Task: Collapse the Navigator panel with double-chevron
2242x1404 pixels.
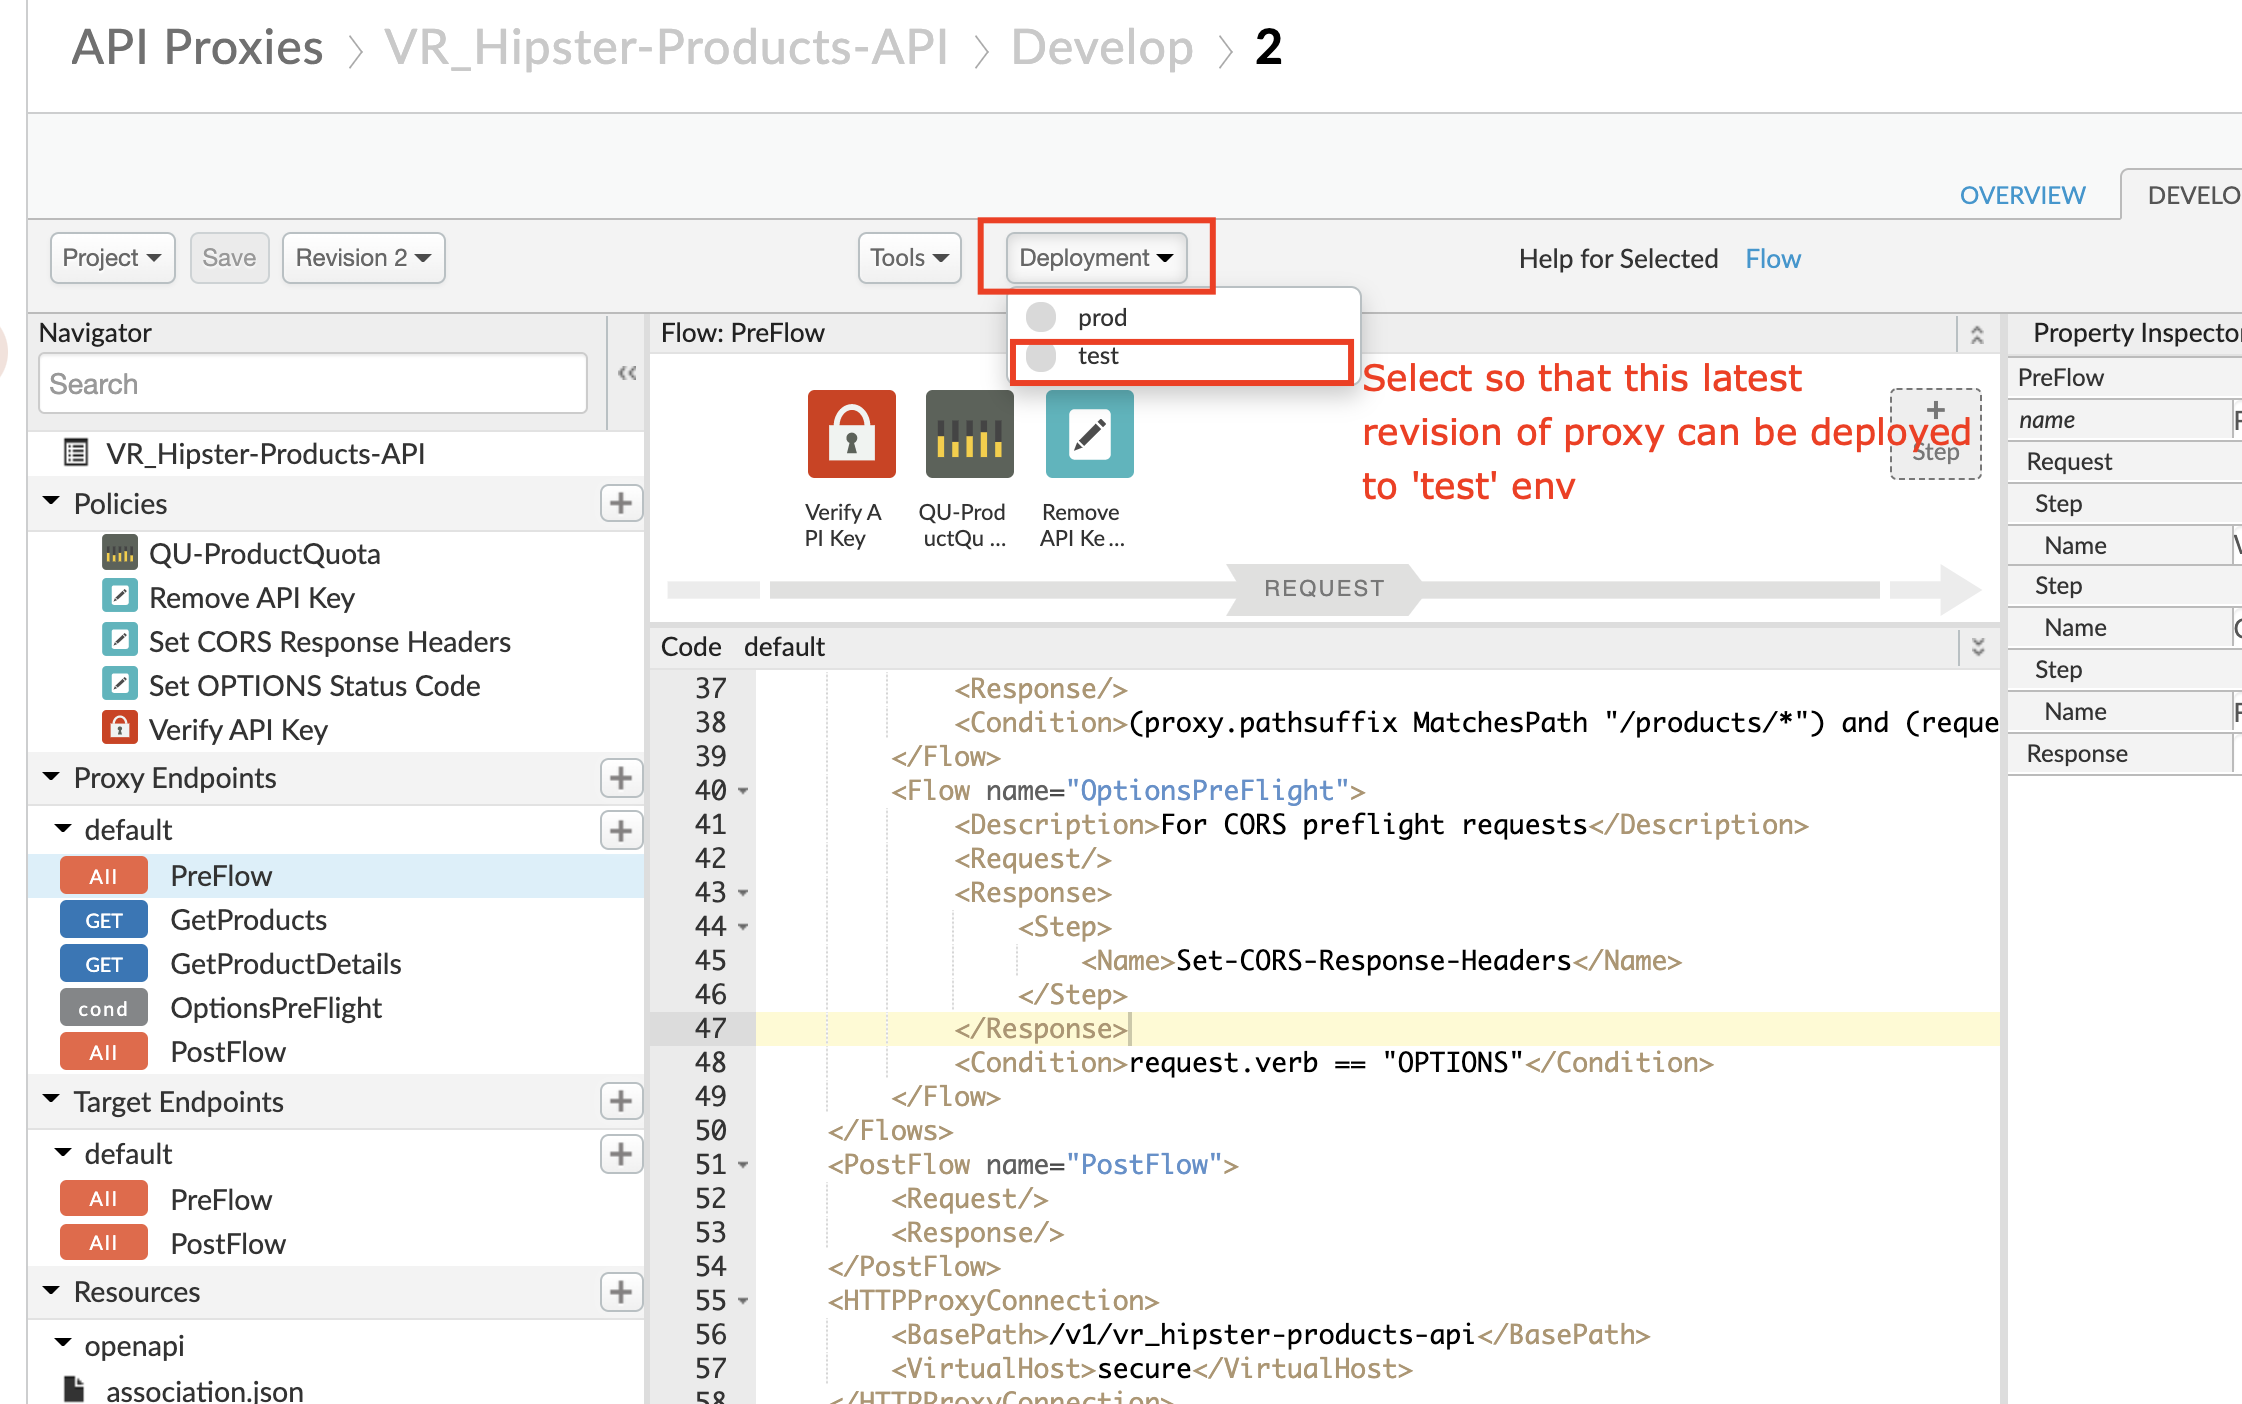Action: [x=627, y=373]
